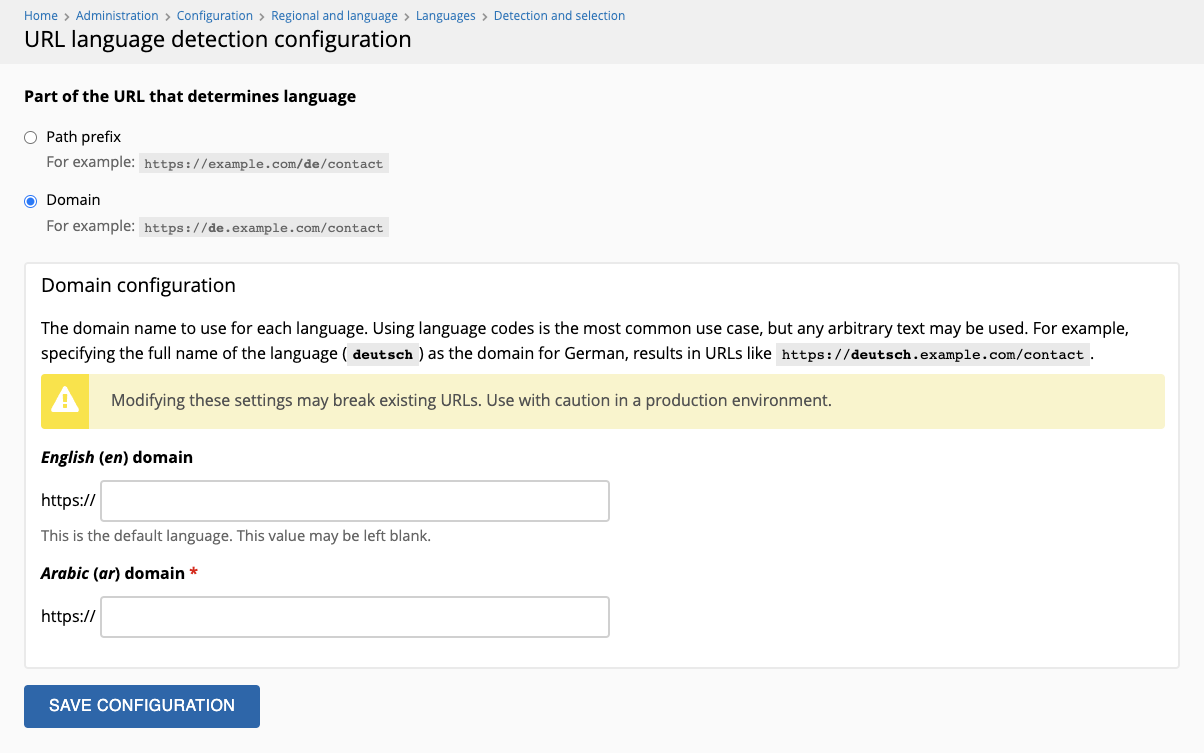Visit the Detection and selection page
1204x753 pixels.
(x=559, y=15)
